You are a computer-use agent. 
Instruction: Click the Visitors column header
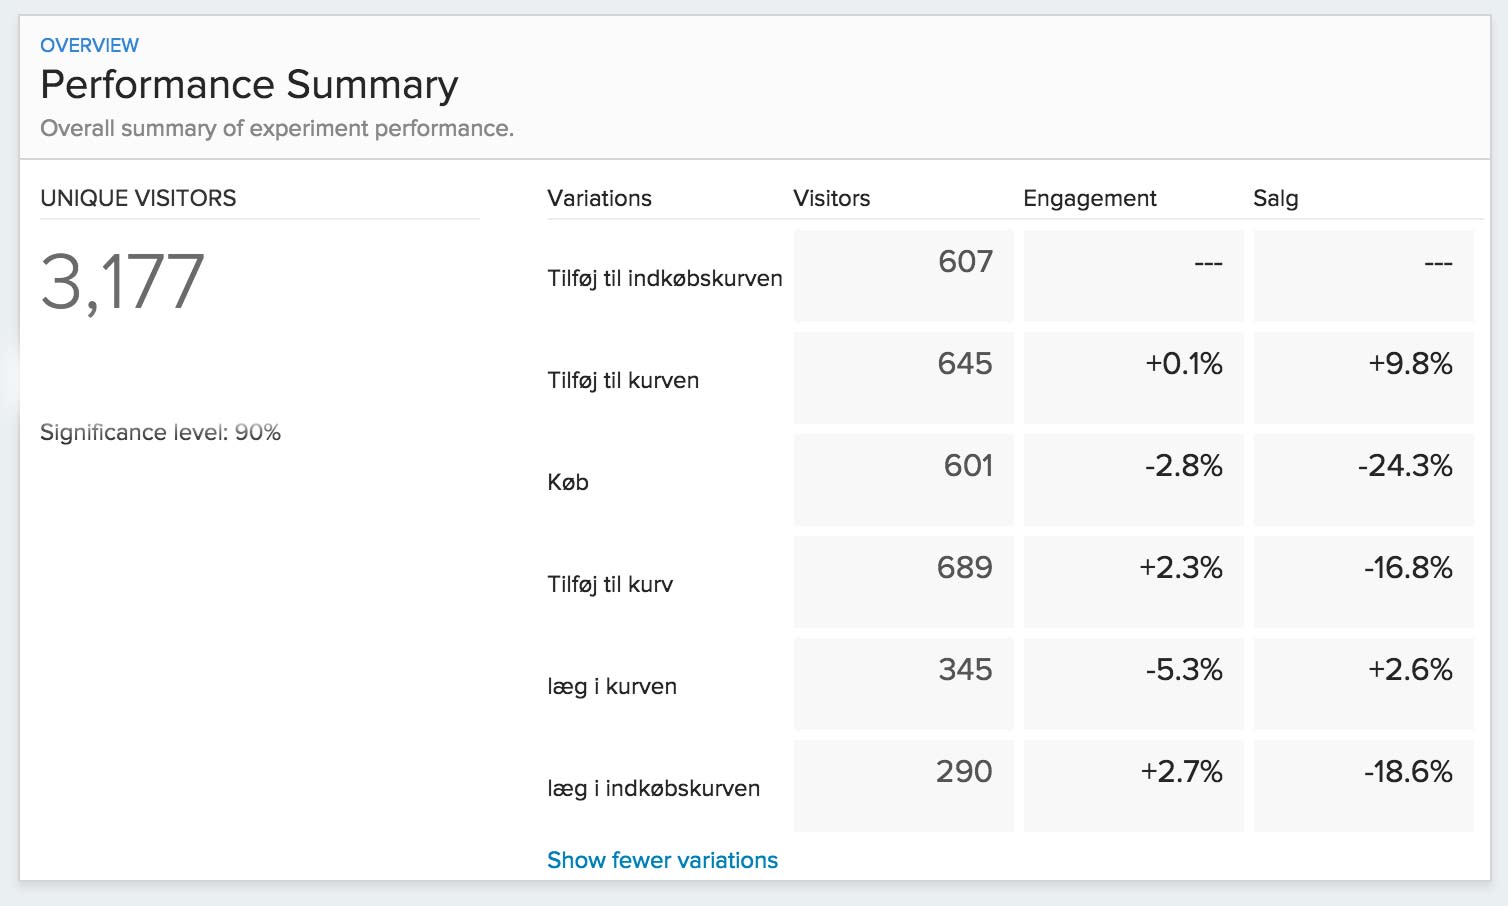pyautogui.click(x=831, y=198)
